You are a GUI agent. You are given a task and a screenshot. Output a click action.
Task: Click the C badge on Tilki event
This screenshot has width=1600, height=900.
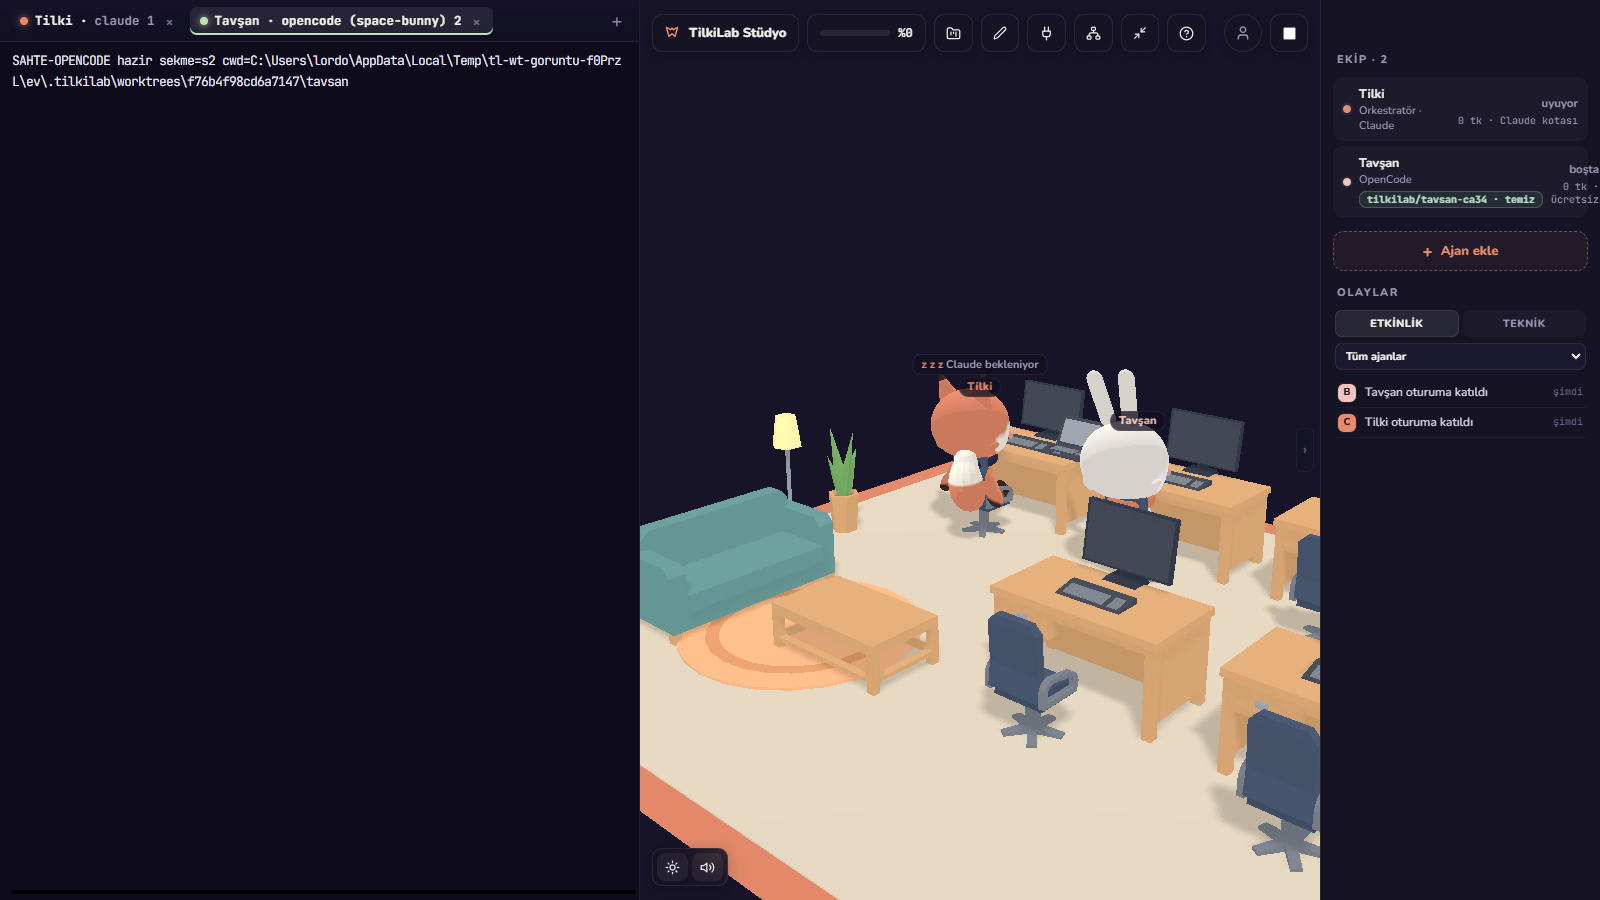point(1347,422)
